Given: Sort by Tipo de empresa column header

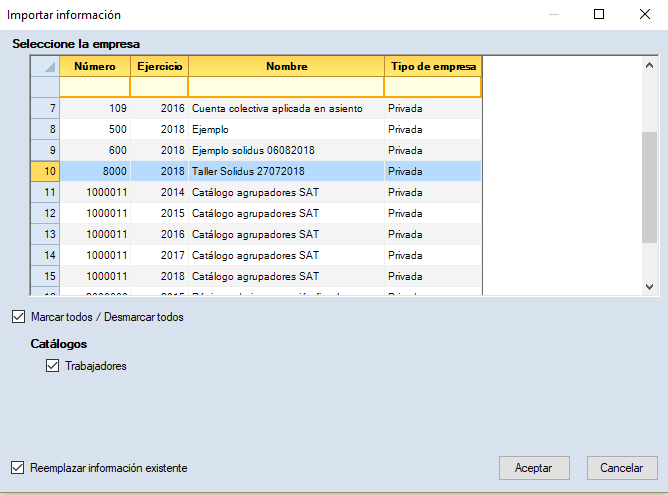Looking at the screenshot, I should pos(432,66).
